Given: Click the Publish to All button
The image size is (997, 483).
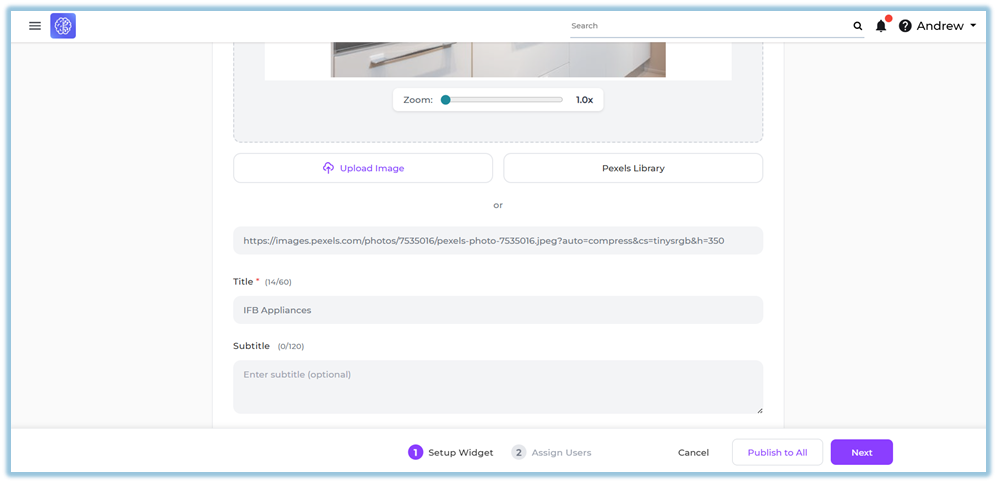Looking at the screenshot, I should (x=777, y=452).
